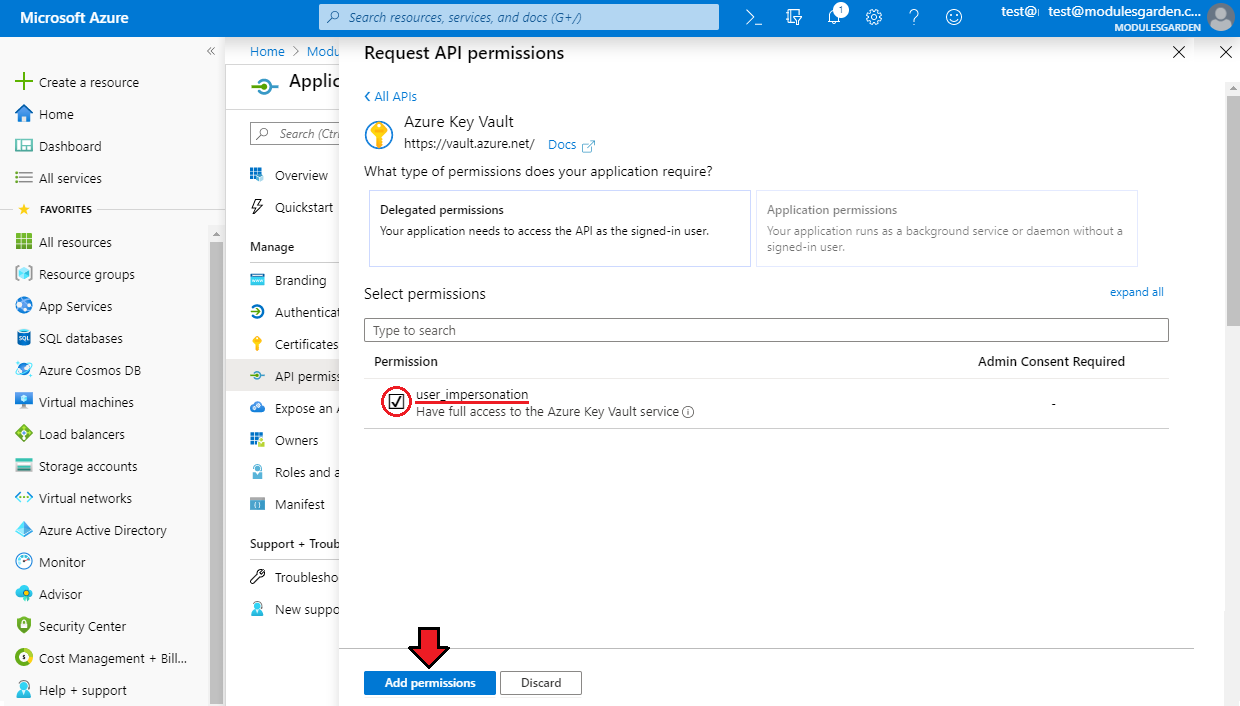Image resolution: width=1240 pixels, height=706 pixels.
Task: Click the Permission column header
Action: pos(406,361)
